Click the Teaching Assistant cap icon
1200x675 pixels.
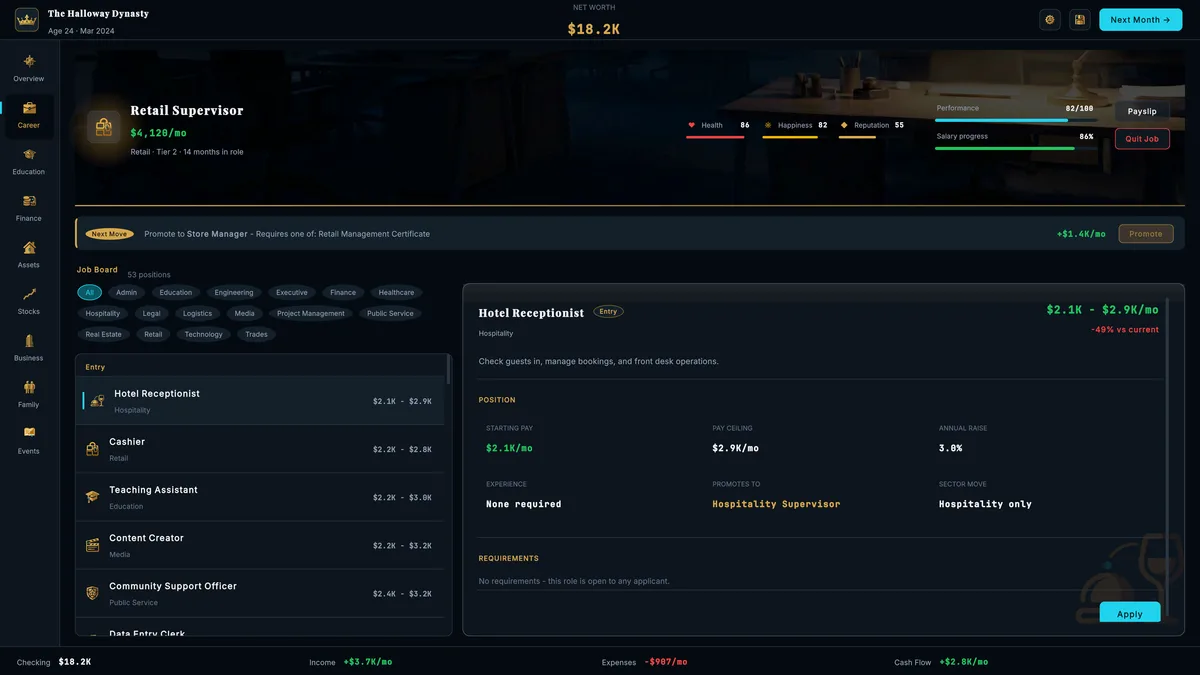[92, 497]
